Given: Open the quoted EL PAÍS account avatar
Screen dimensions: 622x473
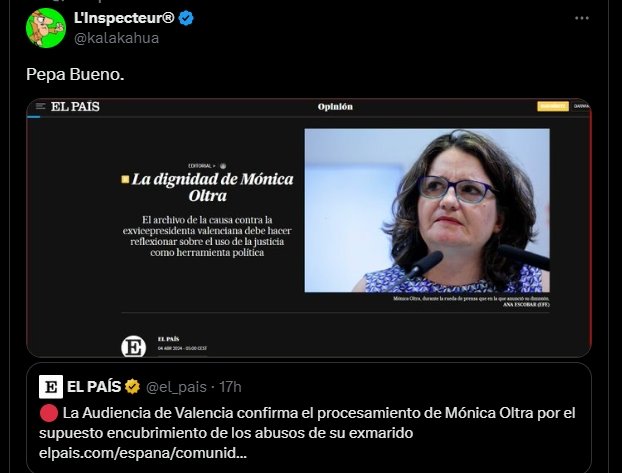Looking at the screenshot, I should [51, 386].
